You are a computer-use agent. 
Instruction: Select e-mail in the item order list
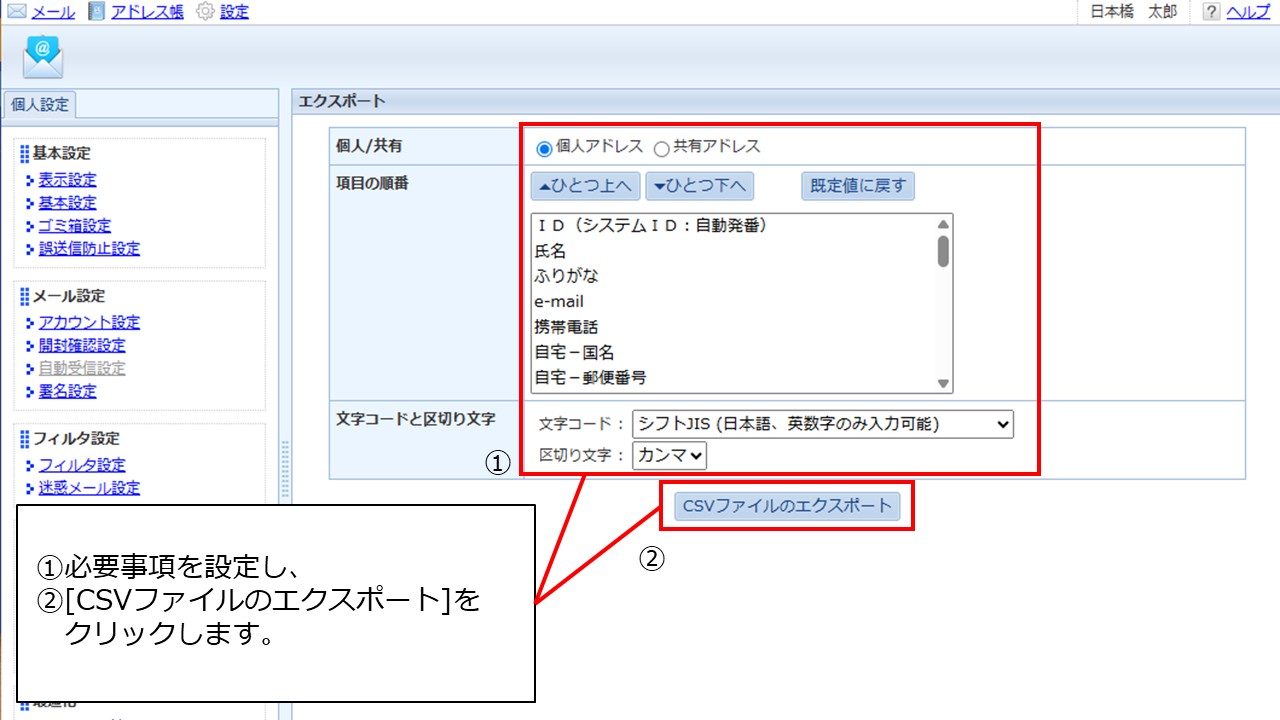click(x=733, y=301)
